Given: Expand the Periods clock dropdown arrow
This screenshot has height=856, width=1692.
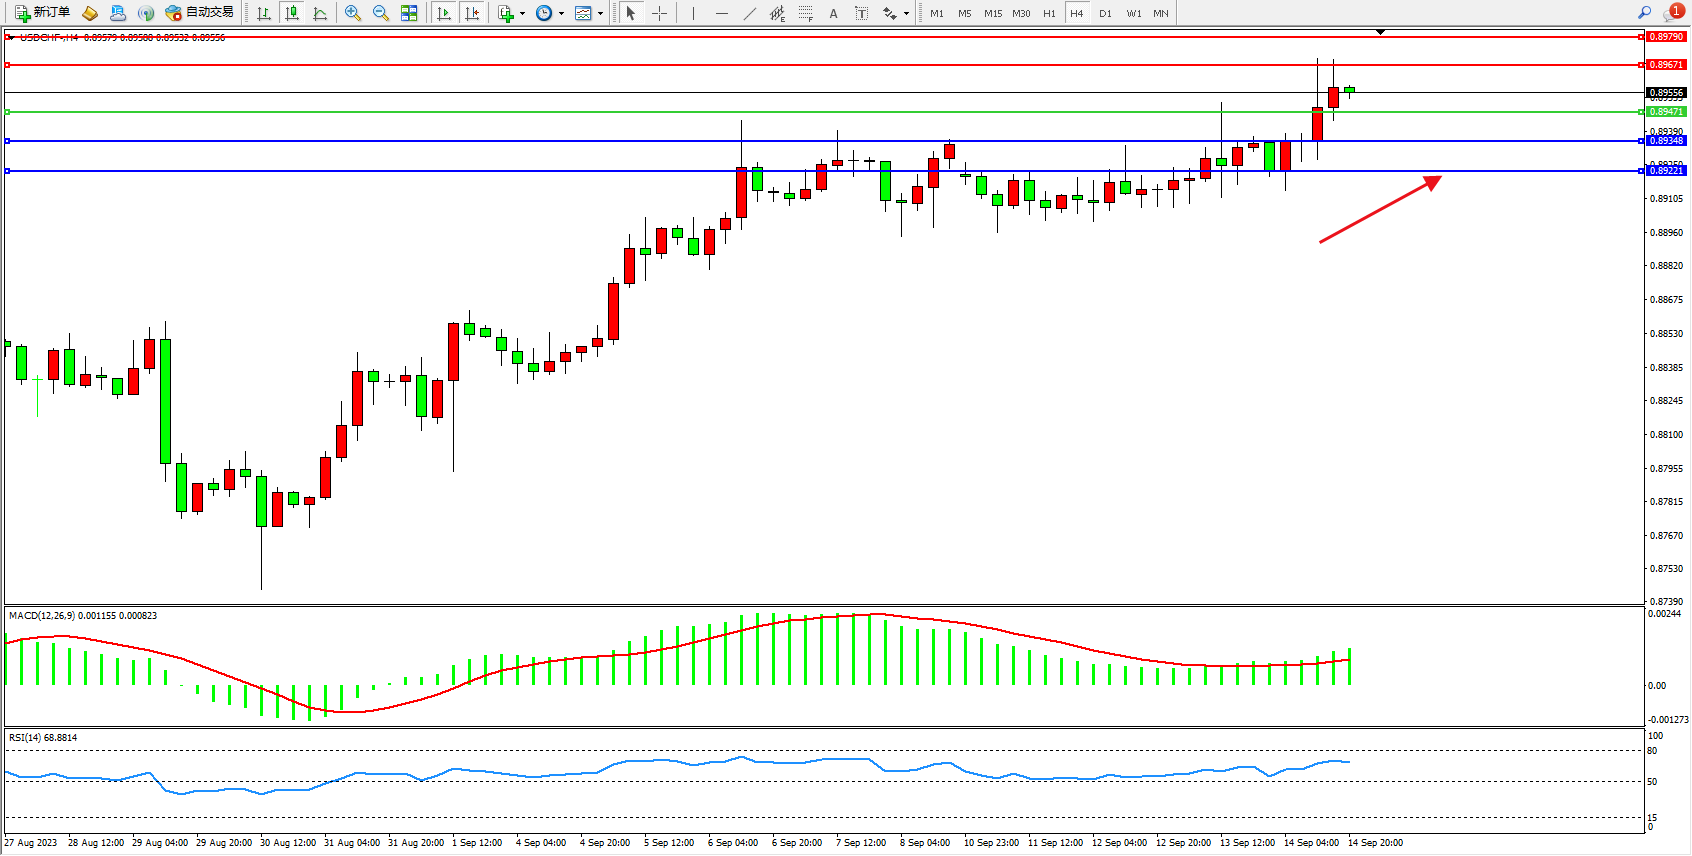Looking at the screenshot, I should point(561,14).
